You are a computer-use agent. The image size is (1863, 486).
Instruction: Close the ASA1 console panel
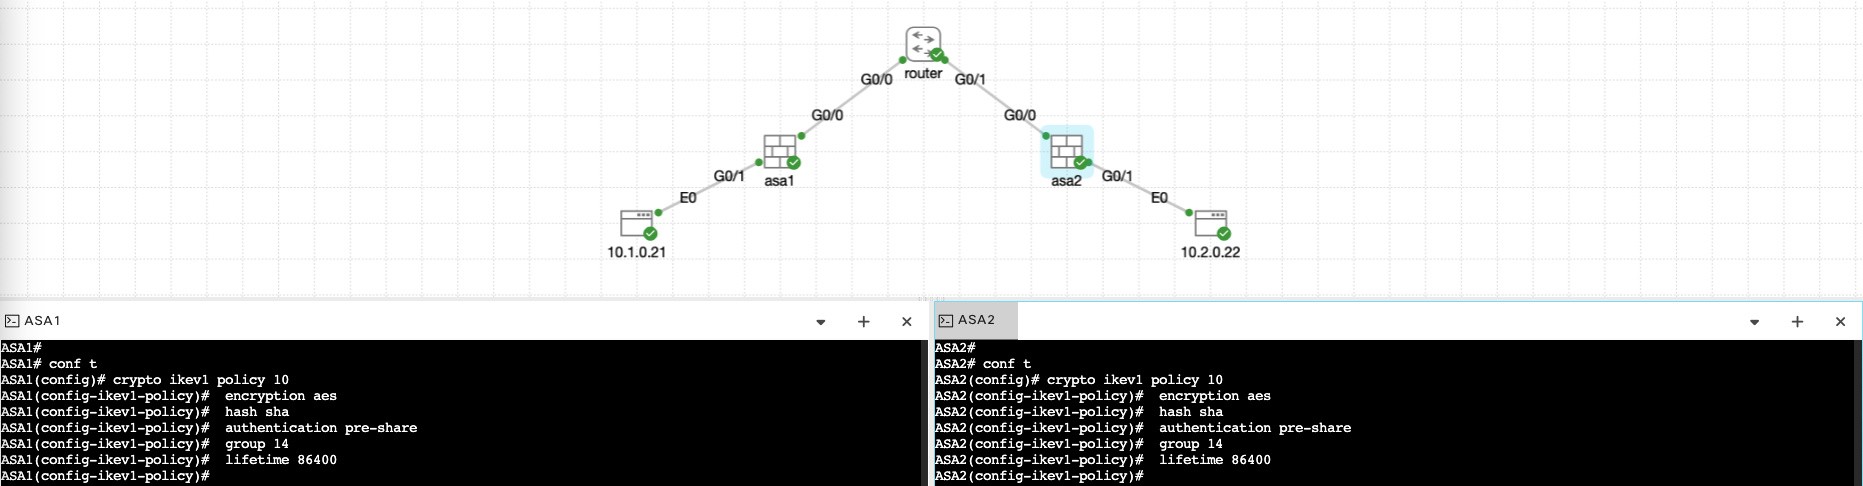(907, 322)
